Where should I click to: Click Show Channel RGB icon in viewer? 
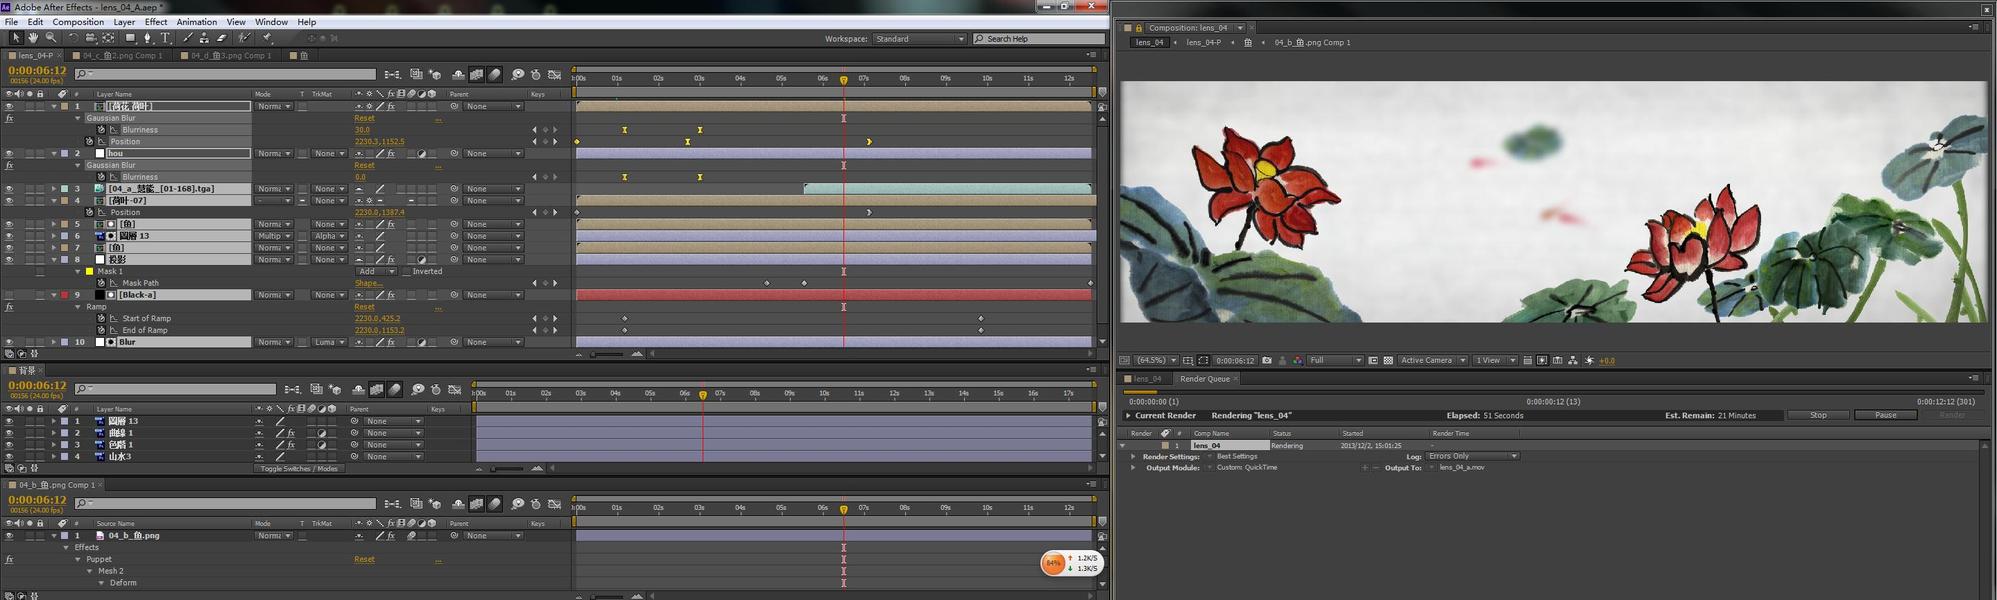[x=1298, y=360]
